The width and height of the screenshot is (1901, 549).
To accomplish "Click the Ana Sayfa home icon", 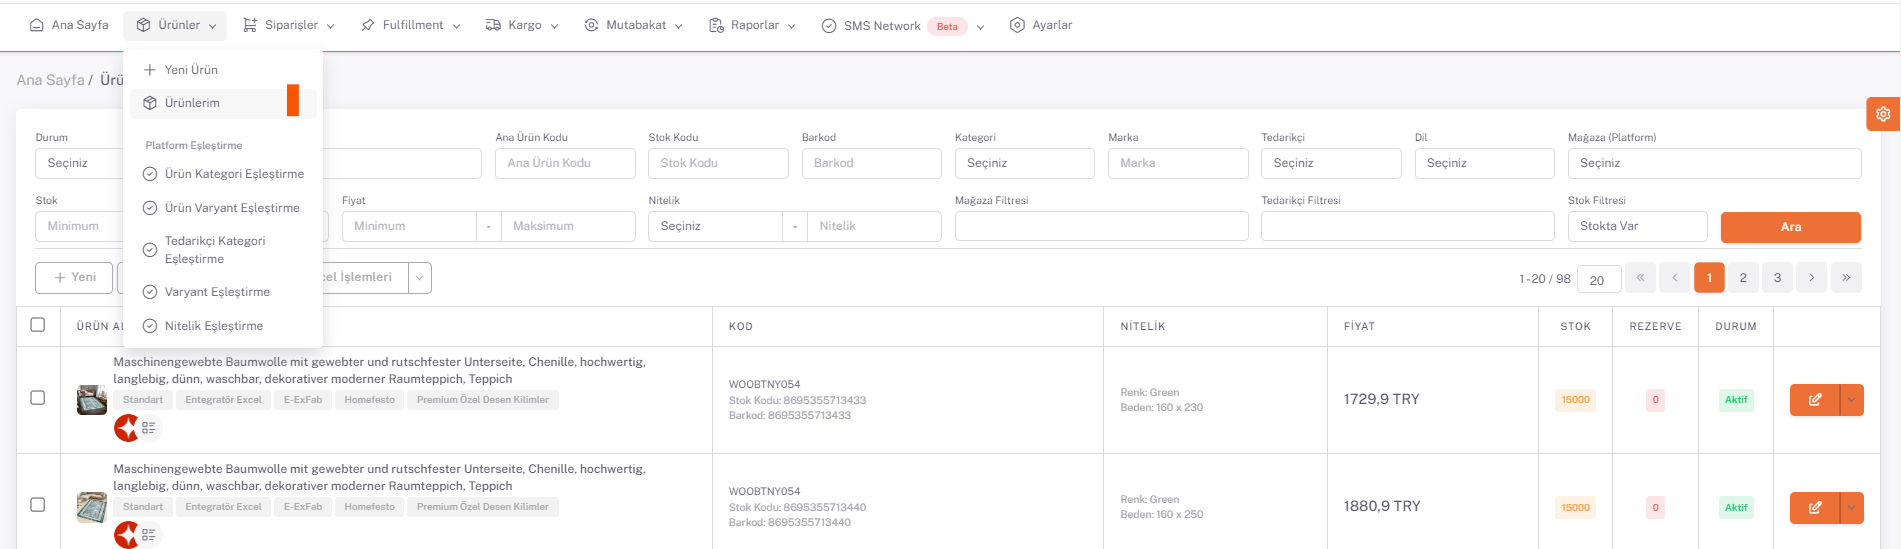I will [x=37, y=25].
